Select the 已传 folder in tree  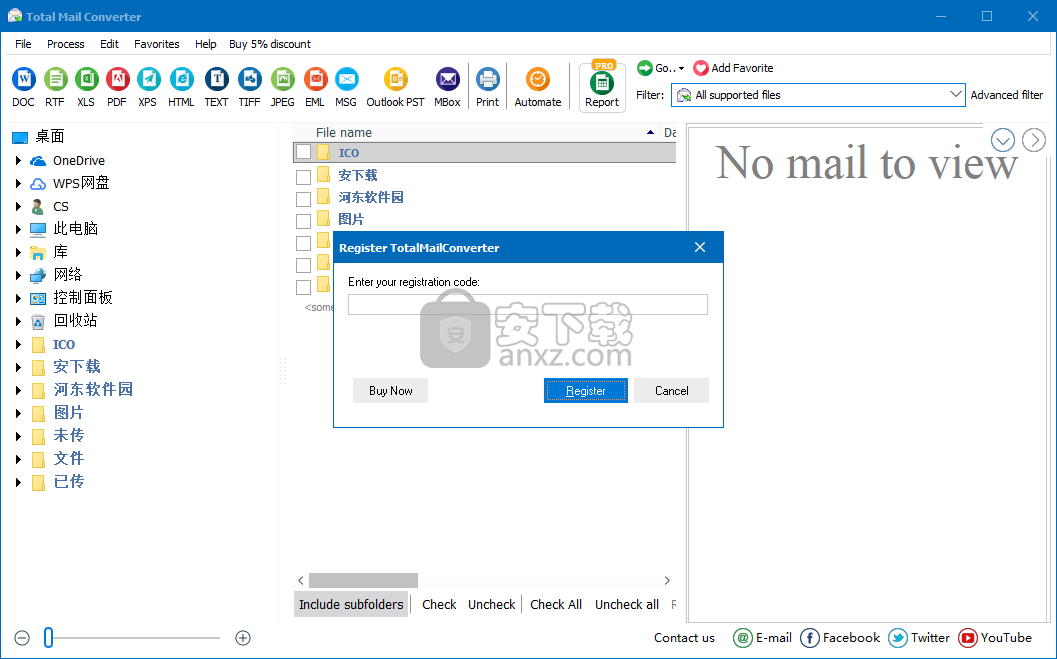(69, 481)
